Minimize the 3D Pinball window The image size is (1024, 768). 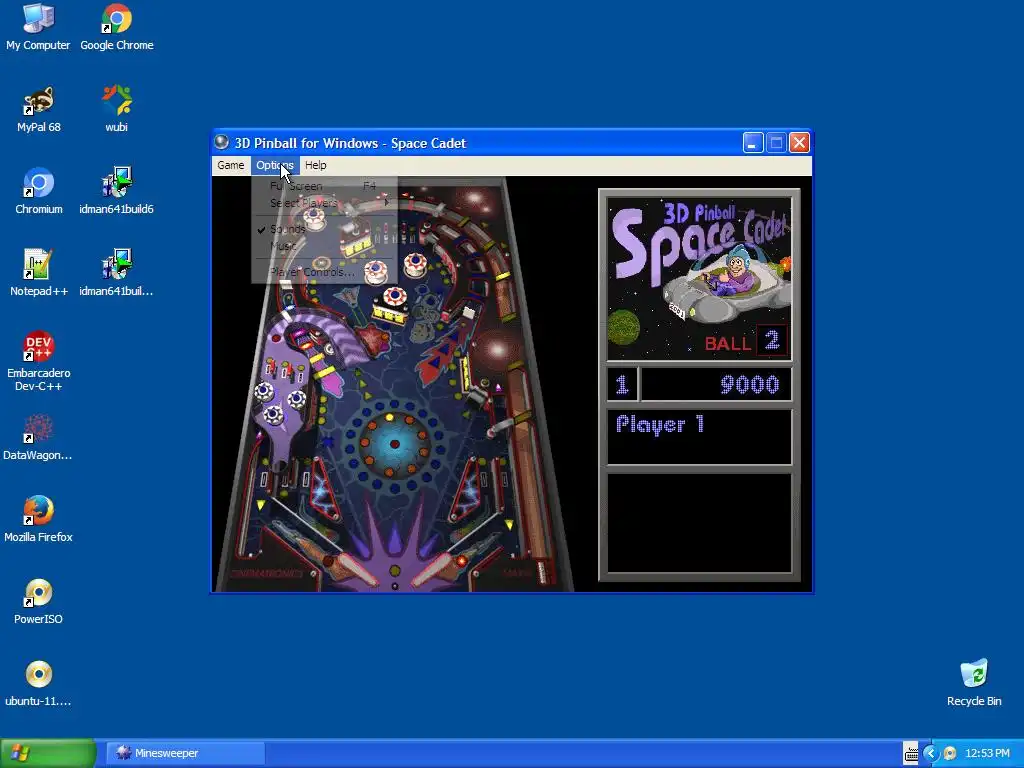coord(752,142)
